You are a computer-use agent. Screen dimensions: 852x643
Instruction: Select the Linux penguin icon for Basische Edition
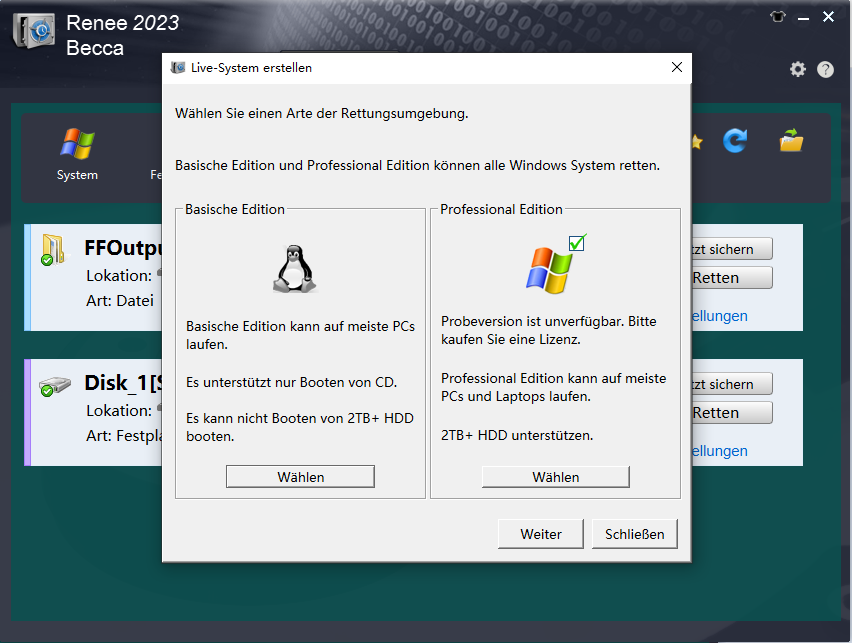click(295, 266)
